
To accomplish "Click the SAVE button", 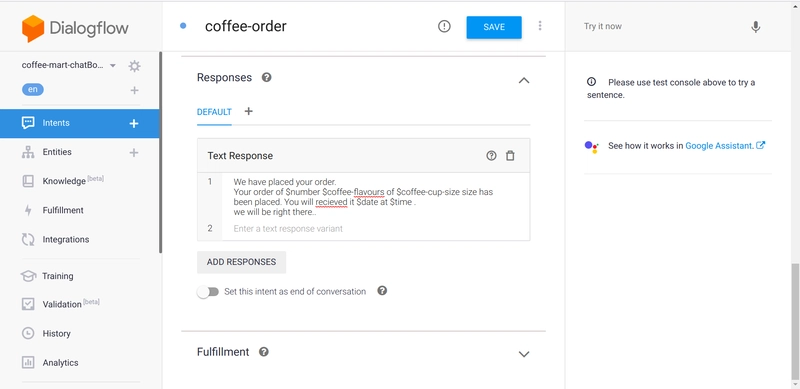I will coord(494,28).
